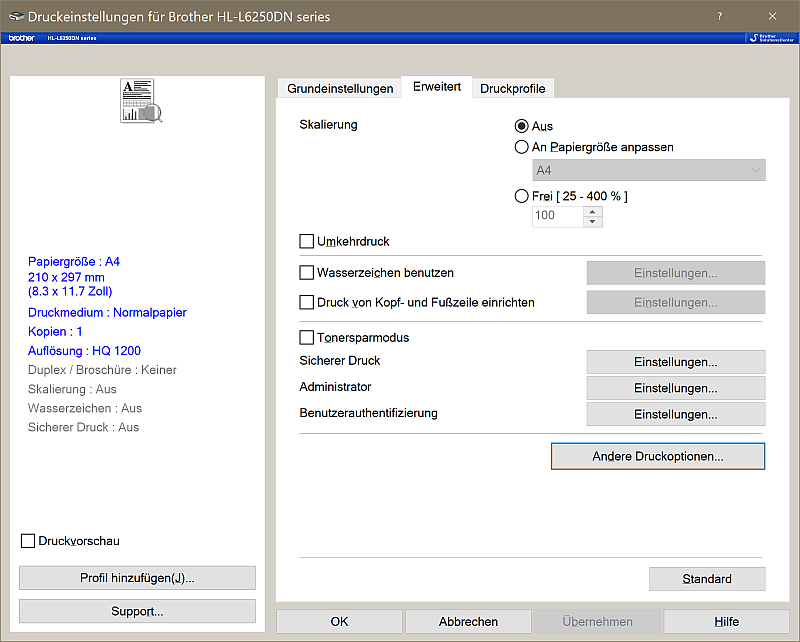
Task: Click the HL-L6250DN series banner label
Action: (71, 38)
